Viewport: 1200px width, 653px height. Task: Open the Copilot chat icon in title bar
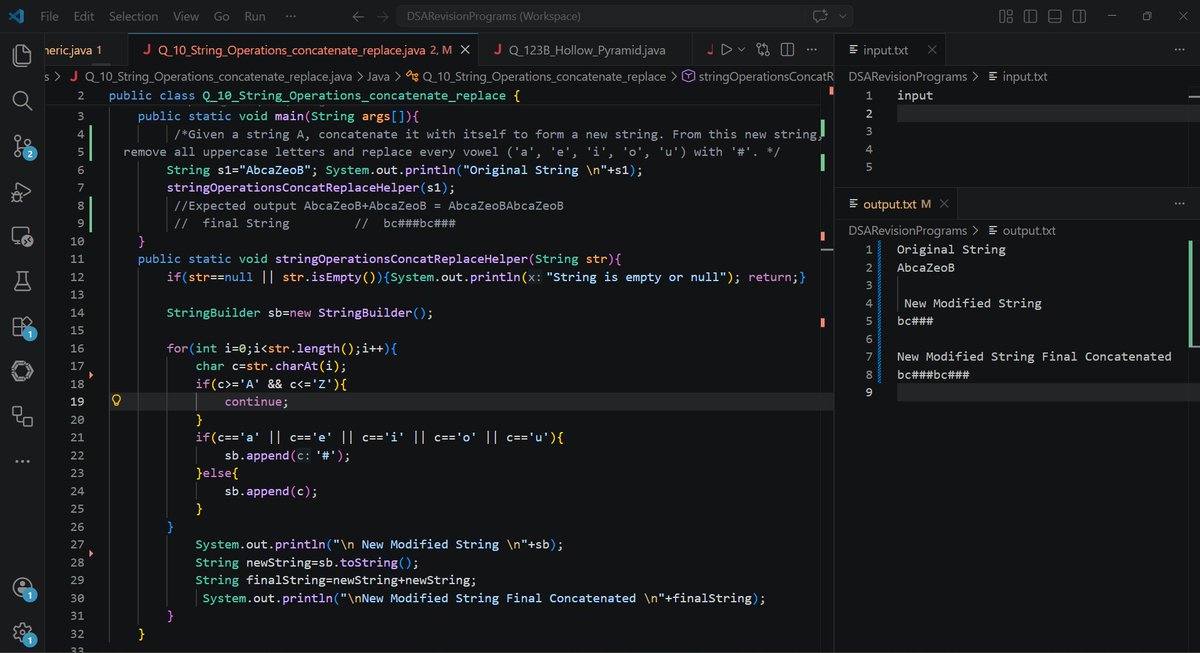821,16
